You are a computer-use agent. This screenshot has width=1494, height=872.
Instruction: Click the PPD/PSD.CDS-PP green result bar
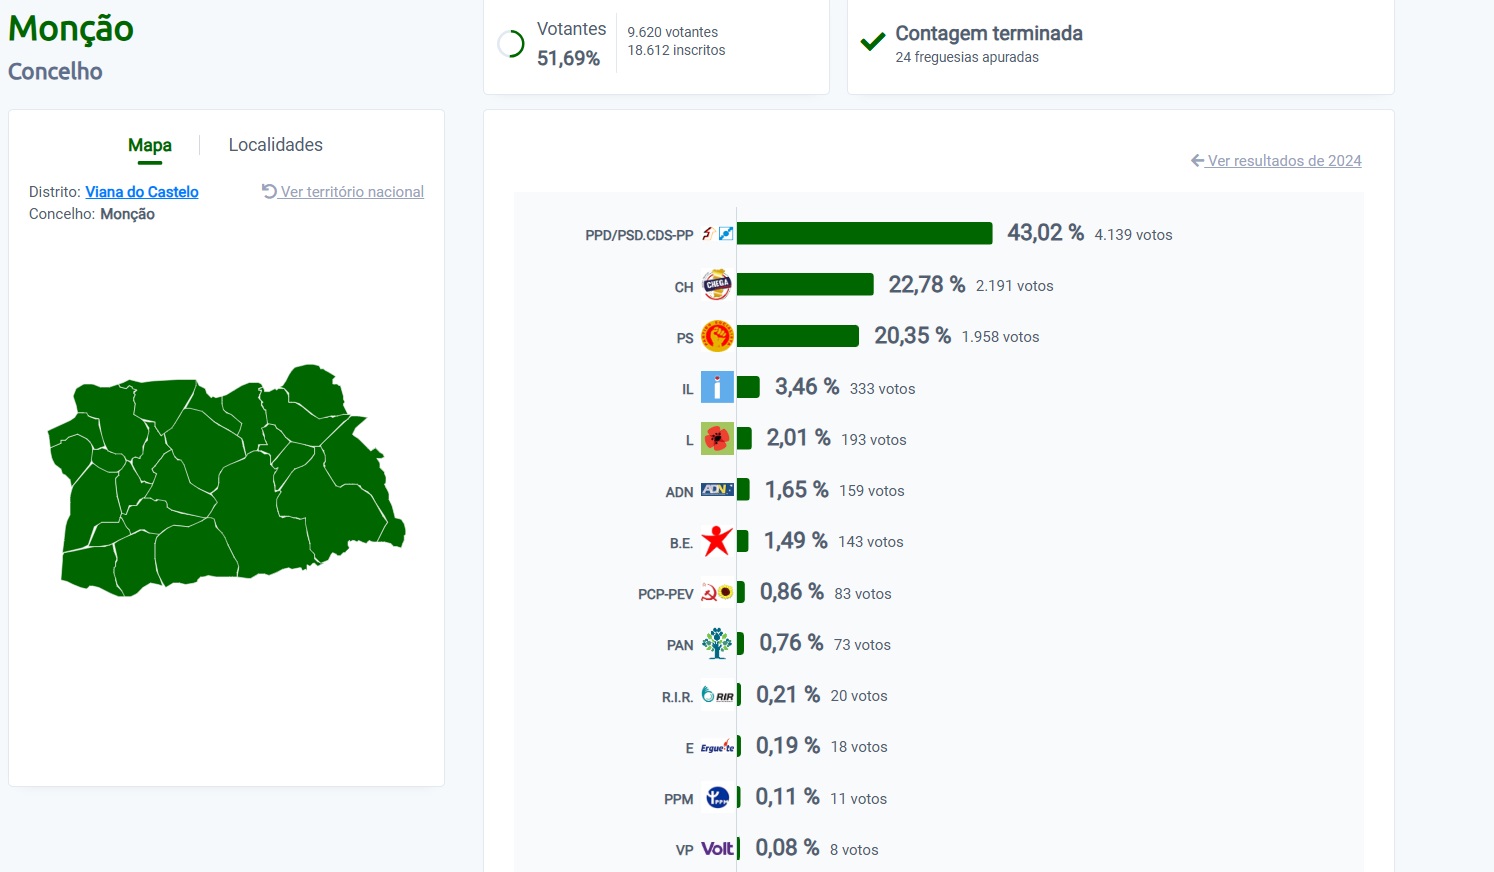coord(865,233)
